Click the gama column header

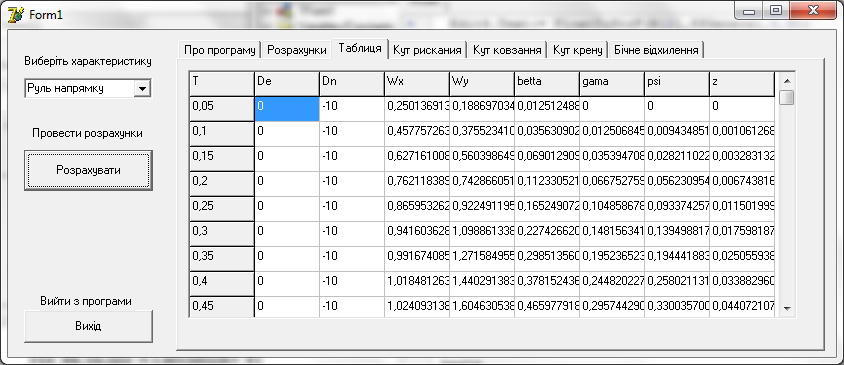pyautogui.click(x=612, y=84)
